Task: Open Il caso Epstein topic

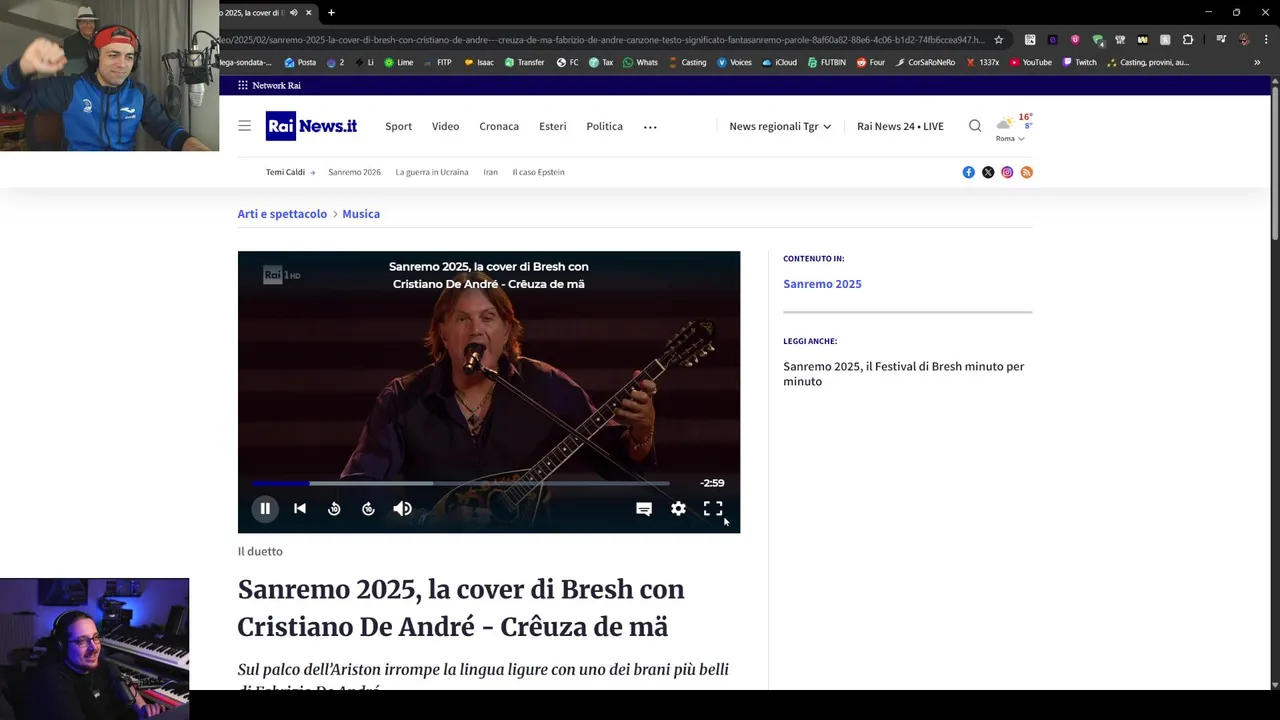Action: point(538,172)
